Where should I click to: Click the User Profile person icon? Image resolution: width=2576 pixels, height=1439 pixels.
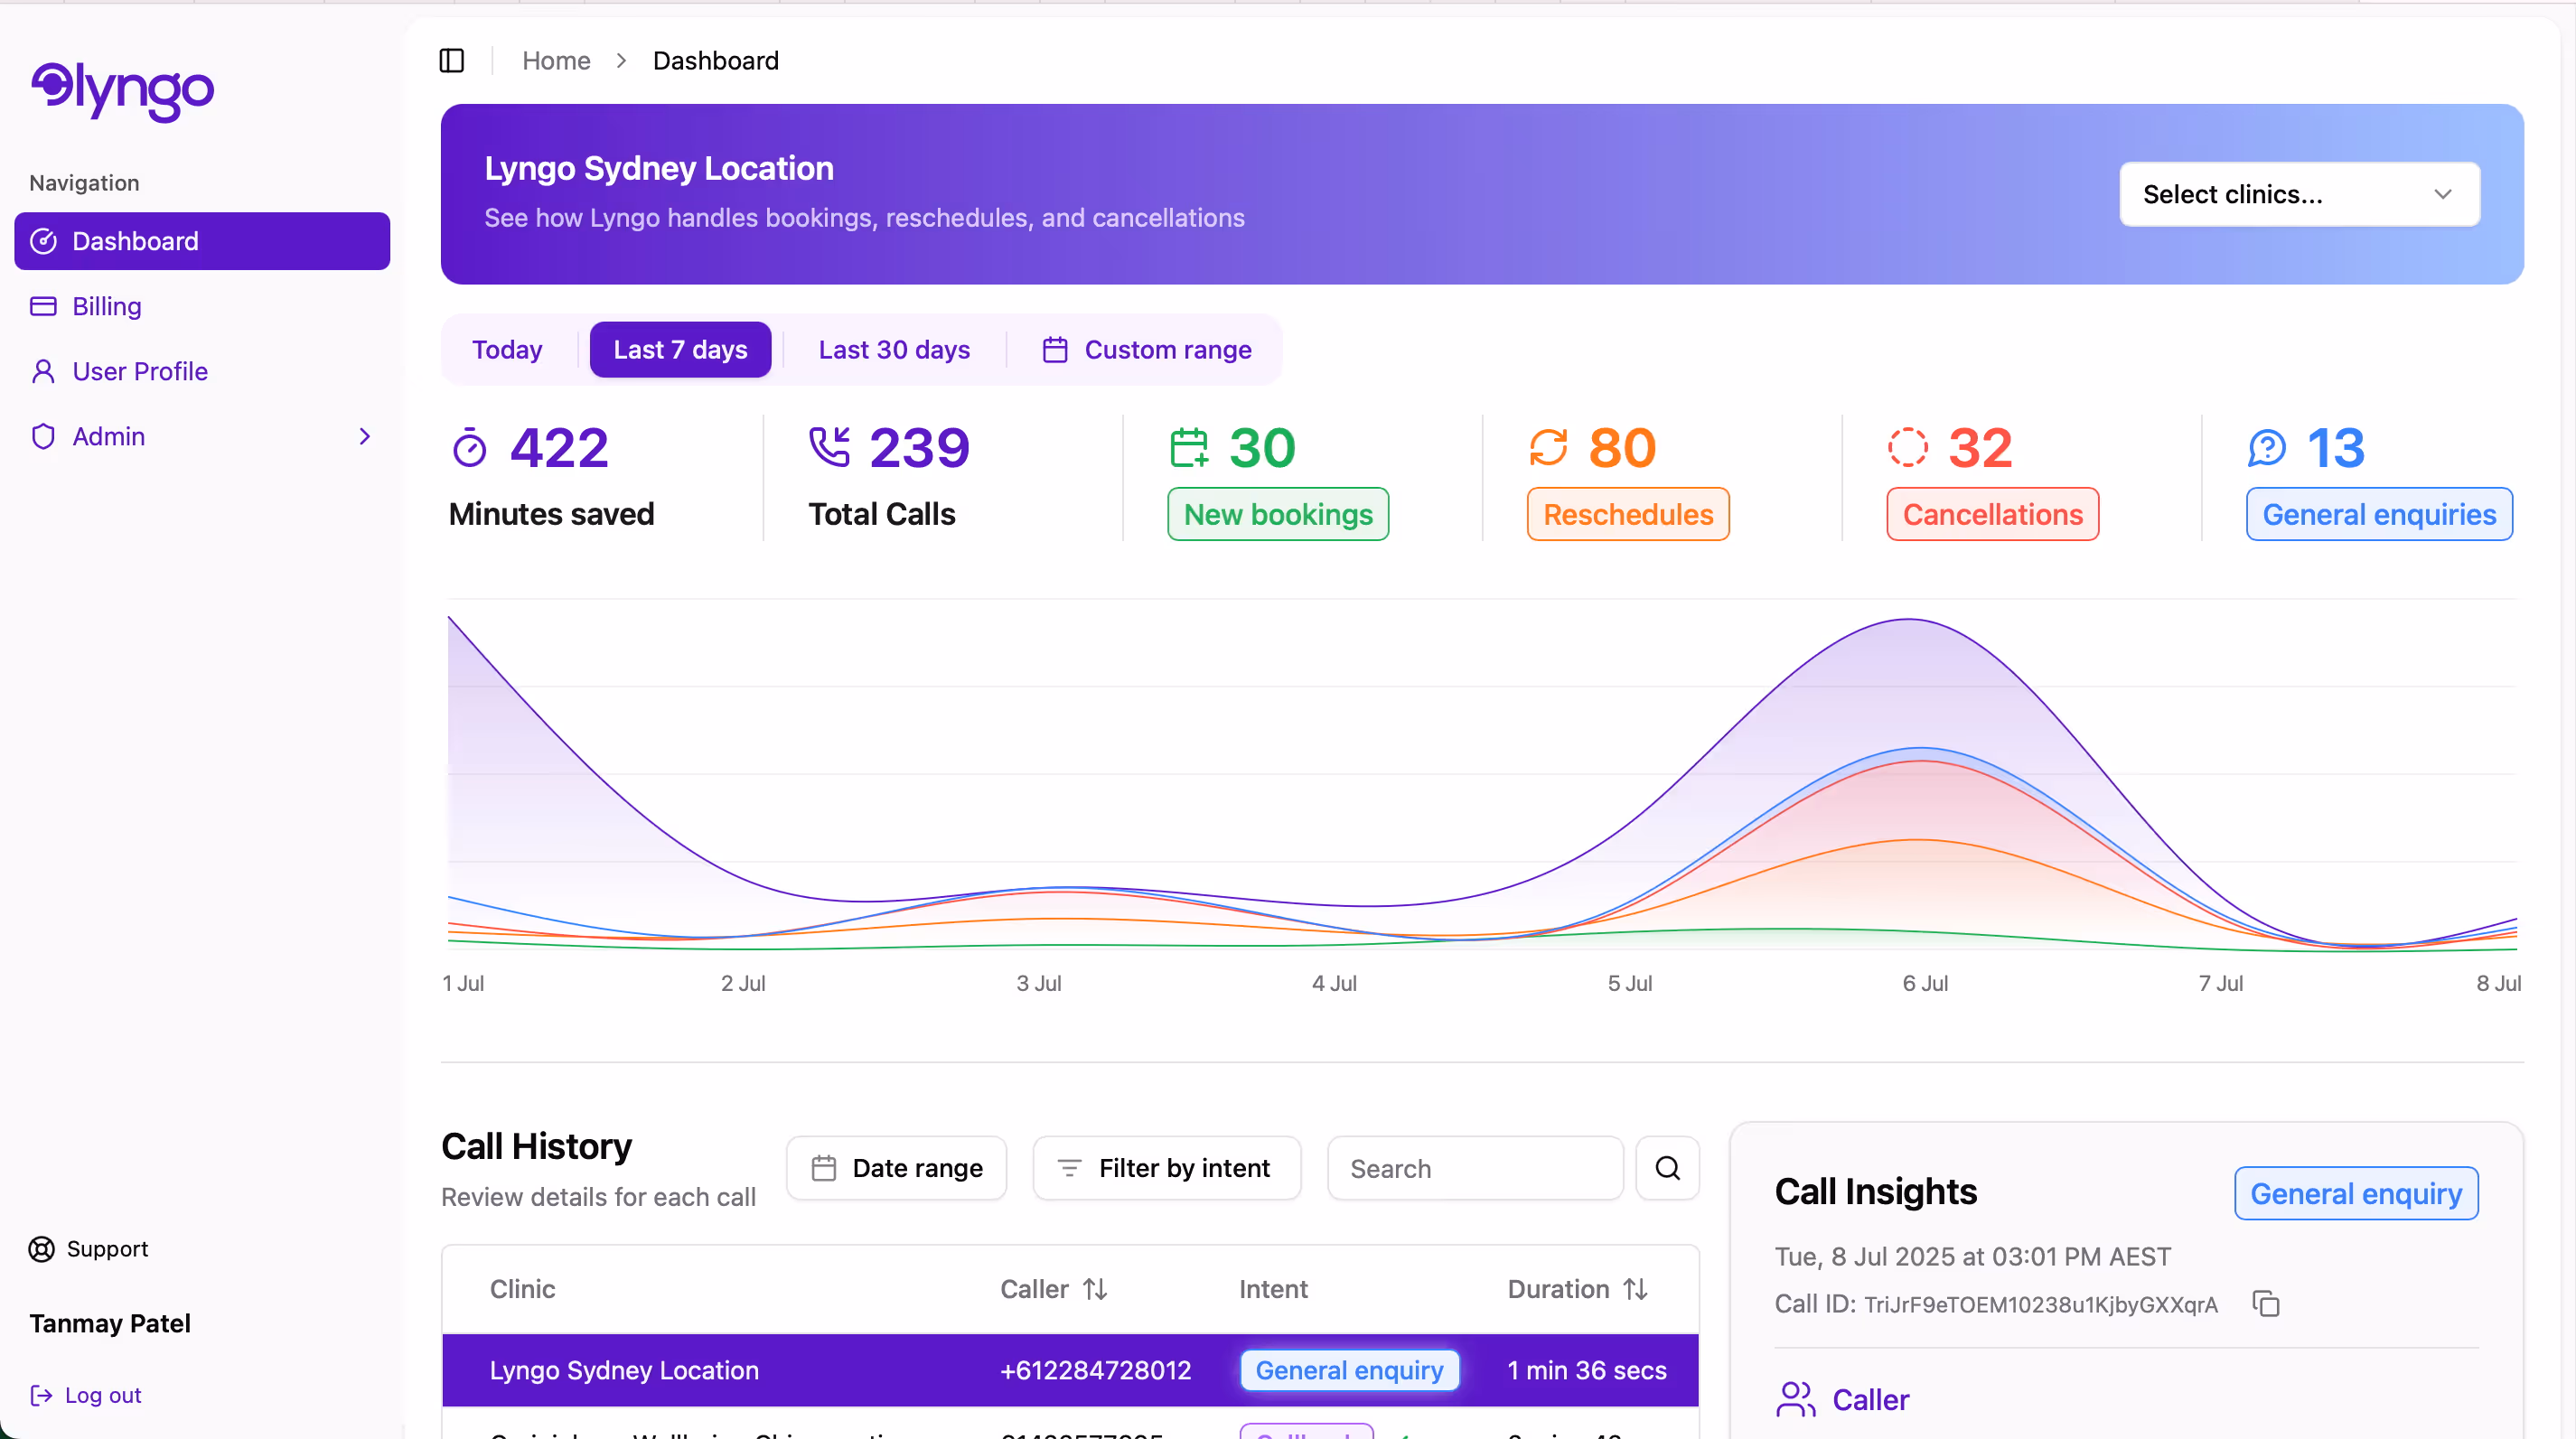pos(43,371)
